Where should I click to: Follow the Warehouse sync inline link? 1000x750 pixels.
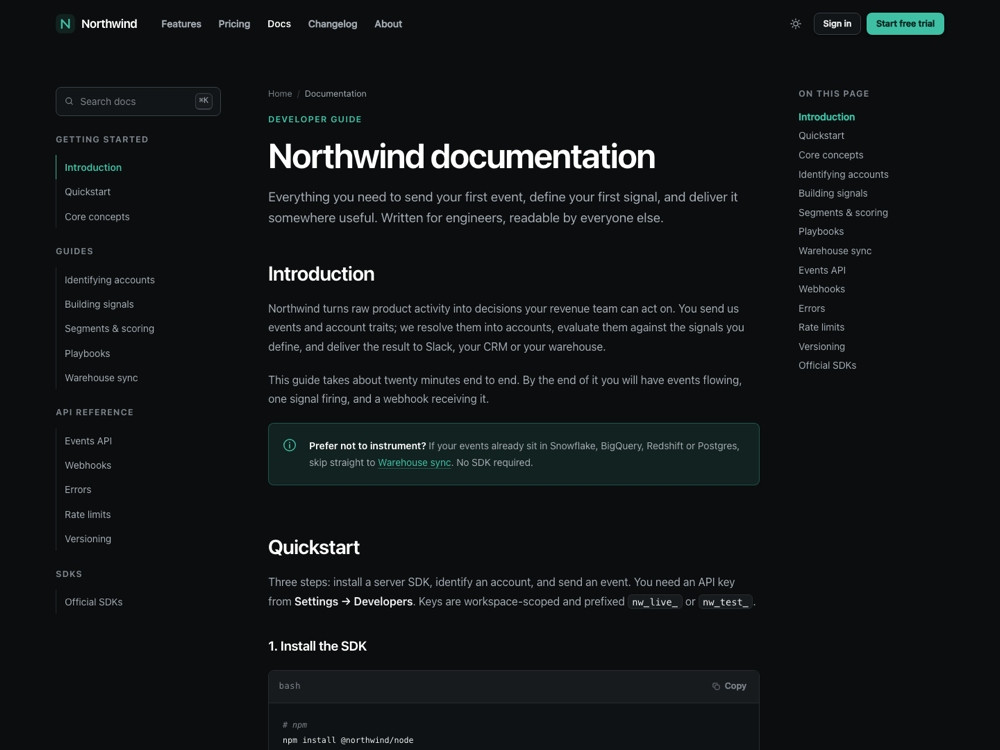coord(414,462)
